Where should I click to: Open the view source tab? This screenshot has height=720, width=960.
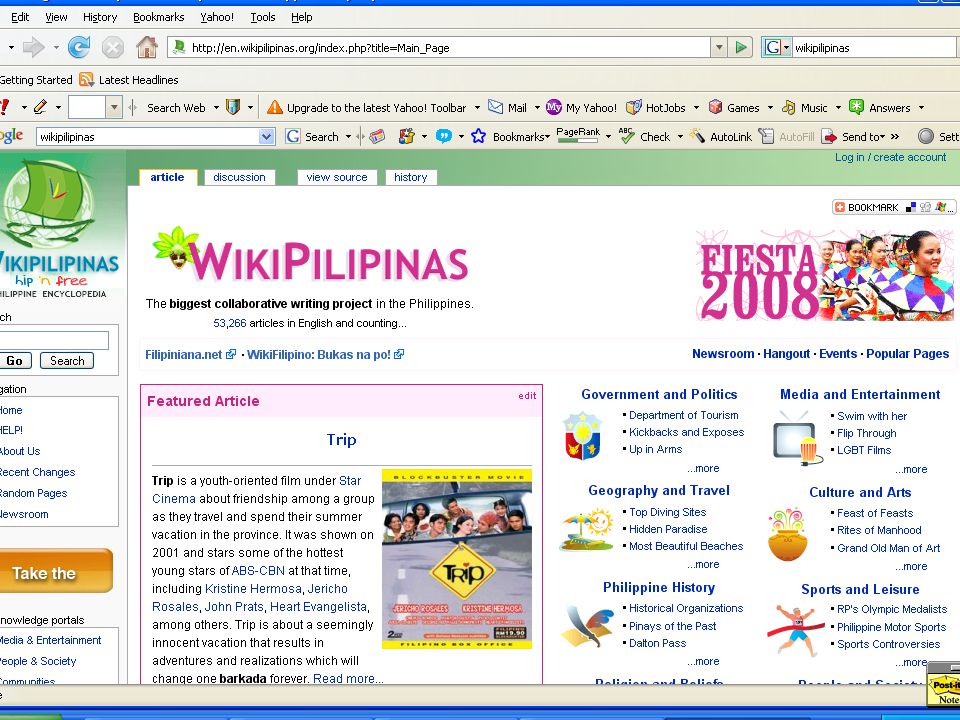coord(337,177)
